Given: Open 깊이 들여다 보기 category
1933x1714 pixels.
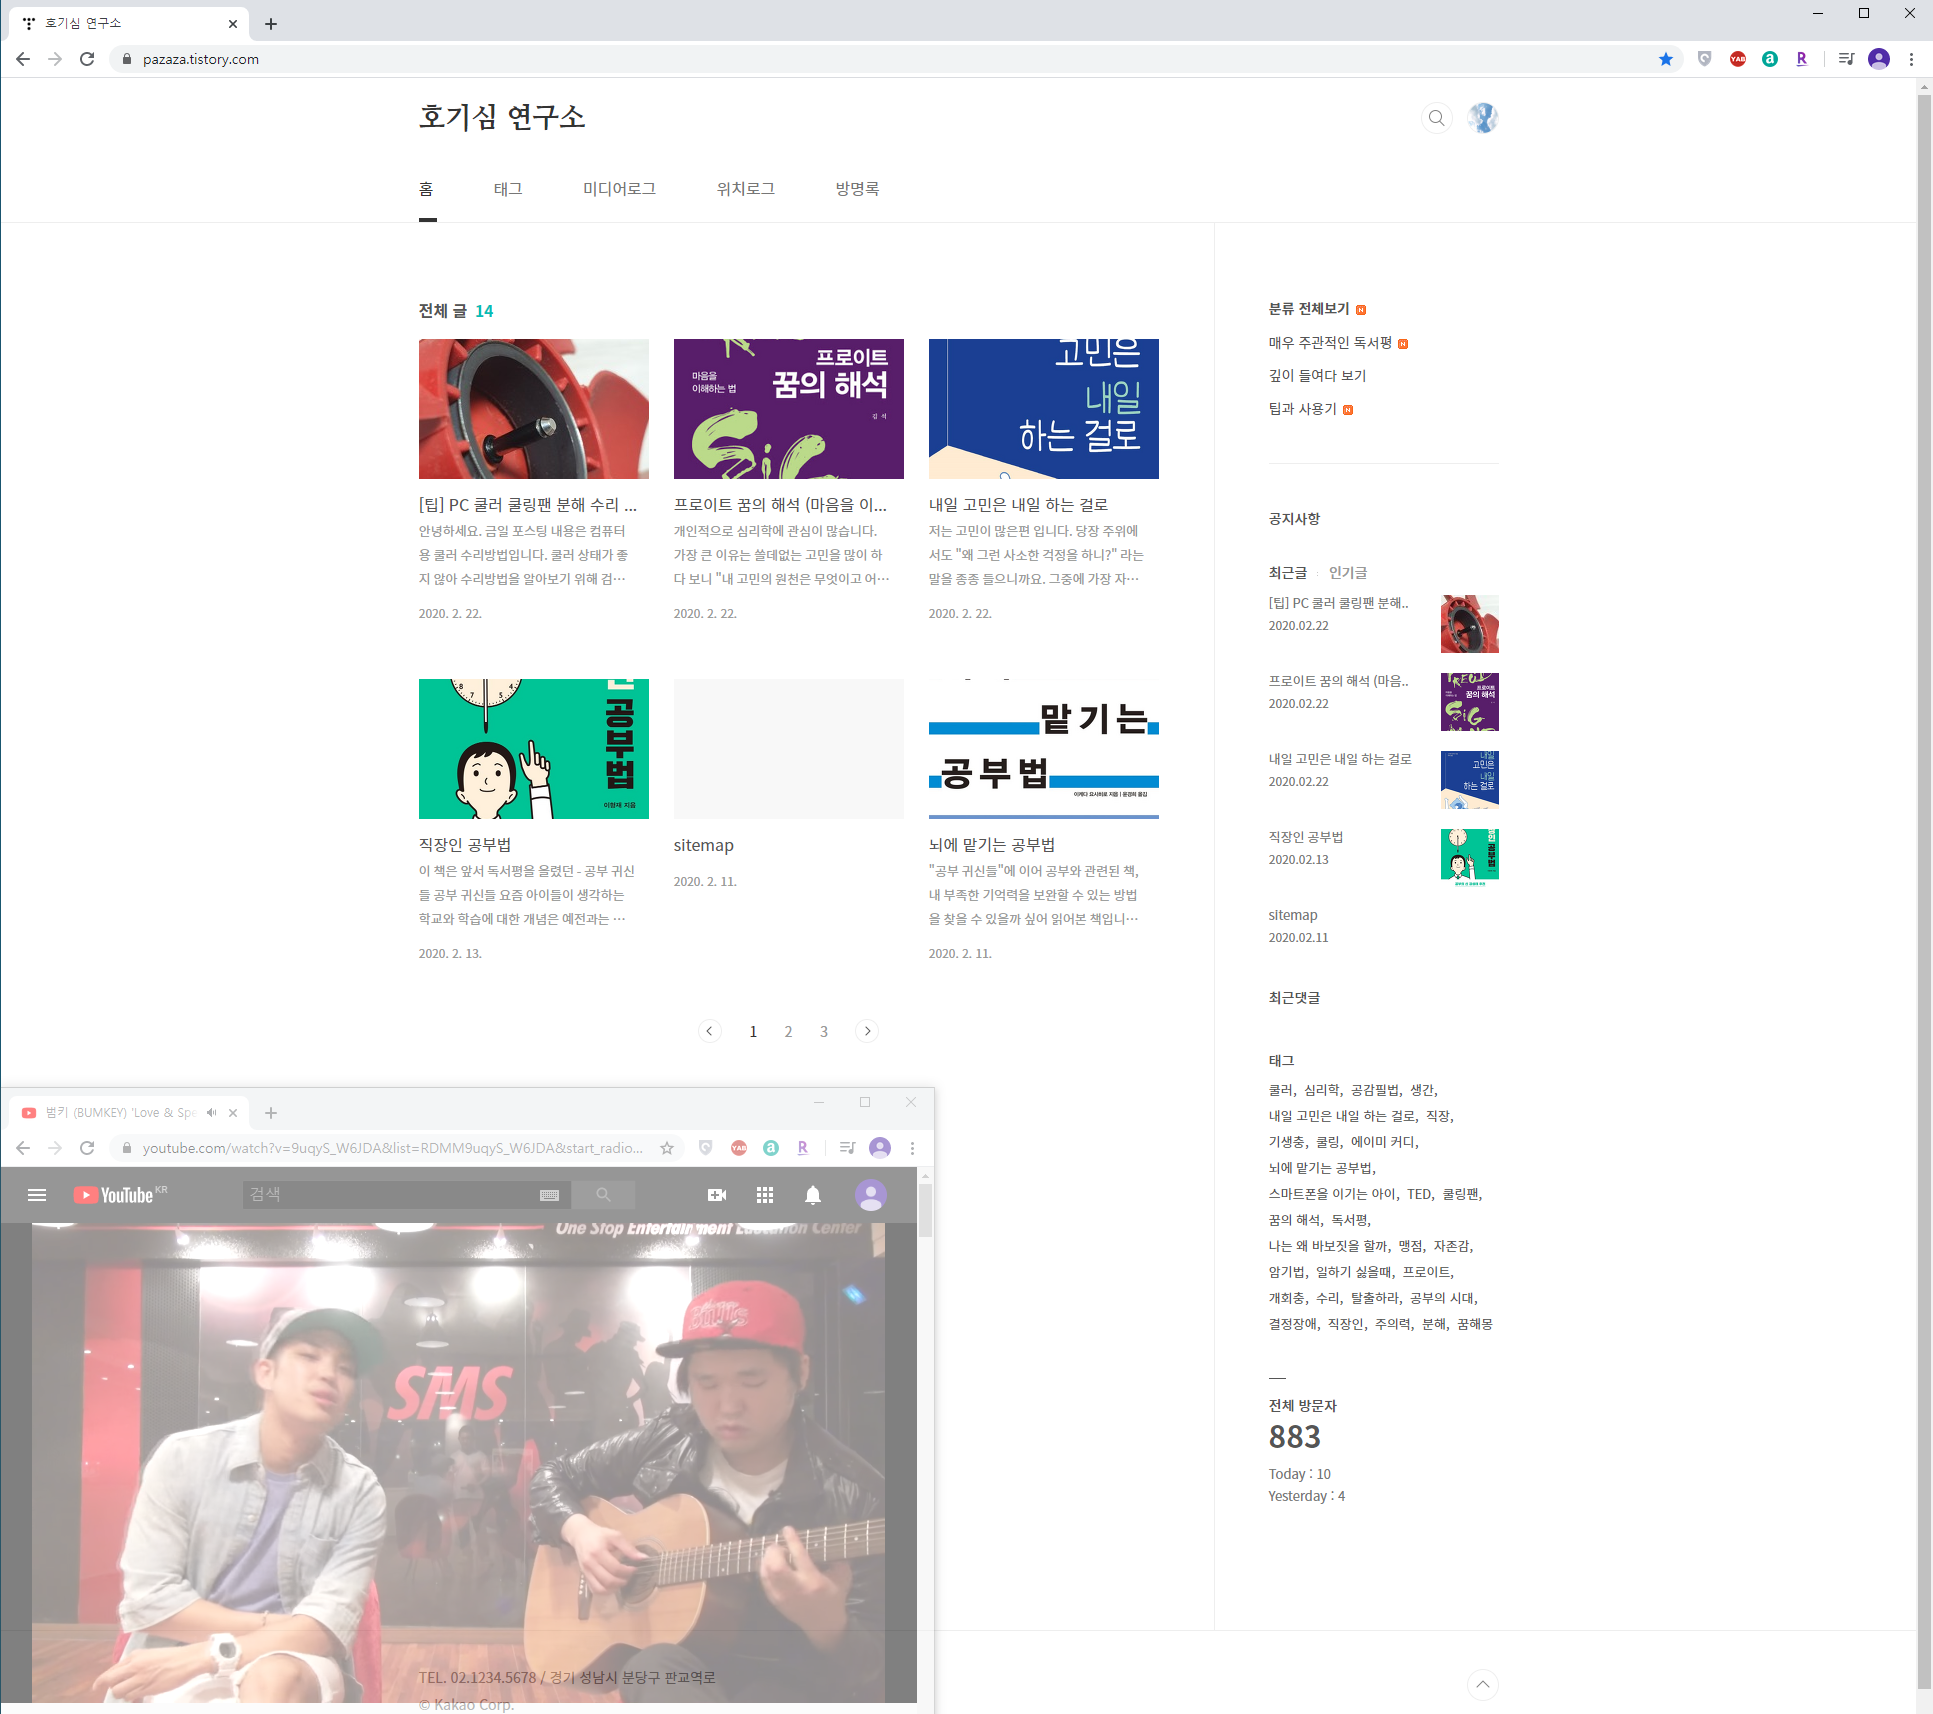Looking at the screenshot, I should [x=1317, y=376].
